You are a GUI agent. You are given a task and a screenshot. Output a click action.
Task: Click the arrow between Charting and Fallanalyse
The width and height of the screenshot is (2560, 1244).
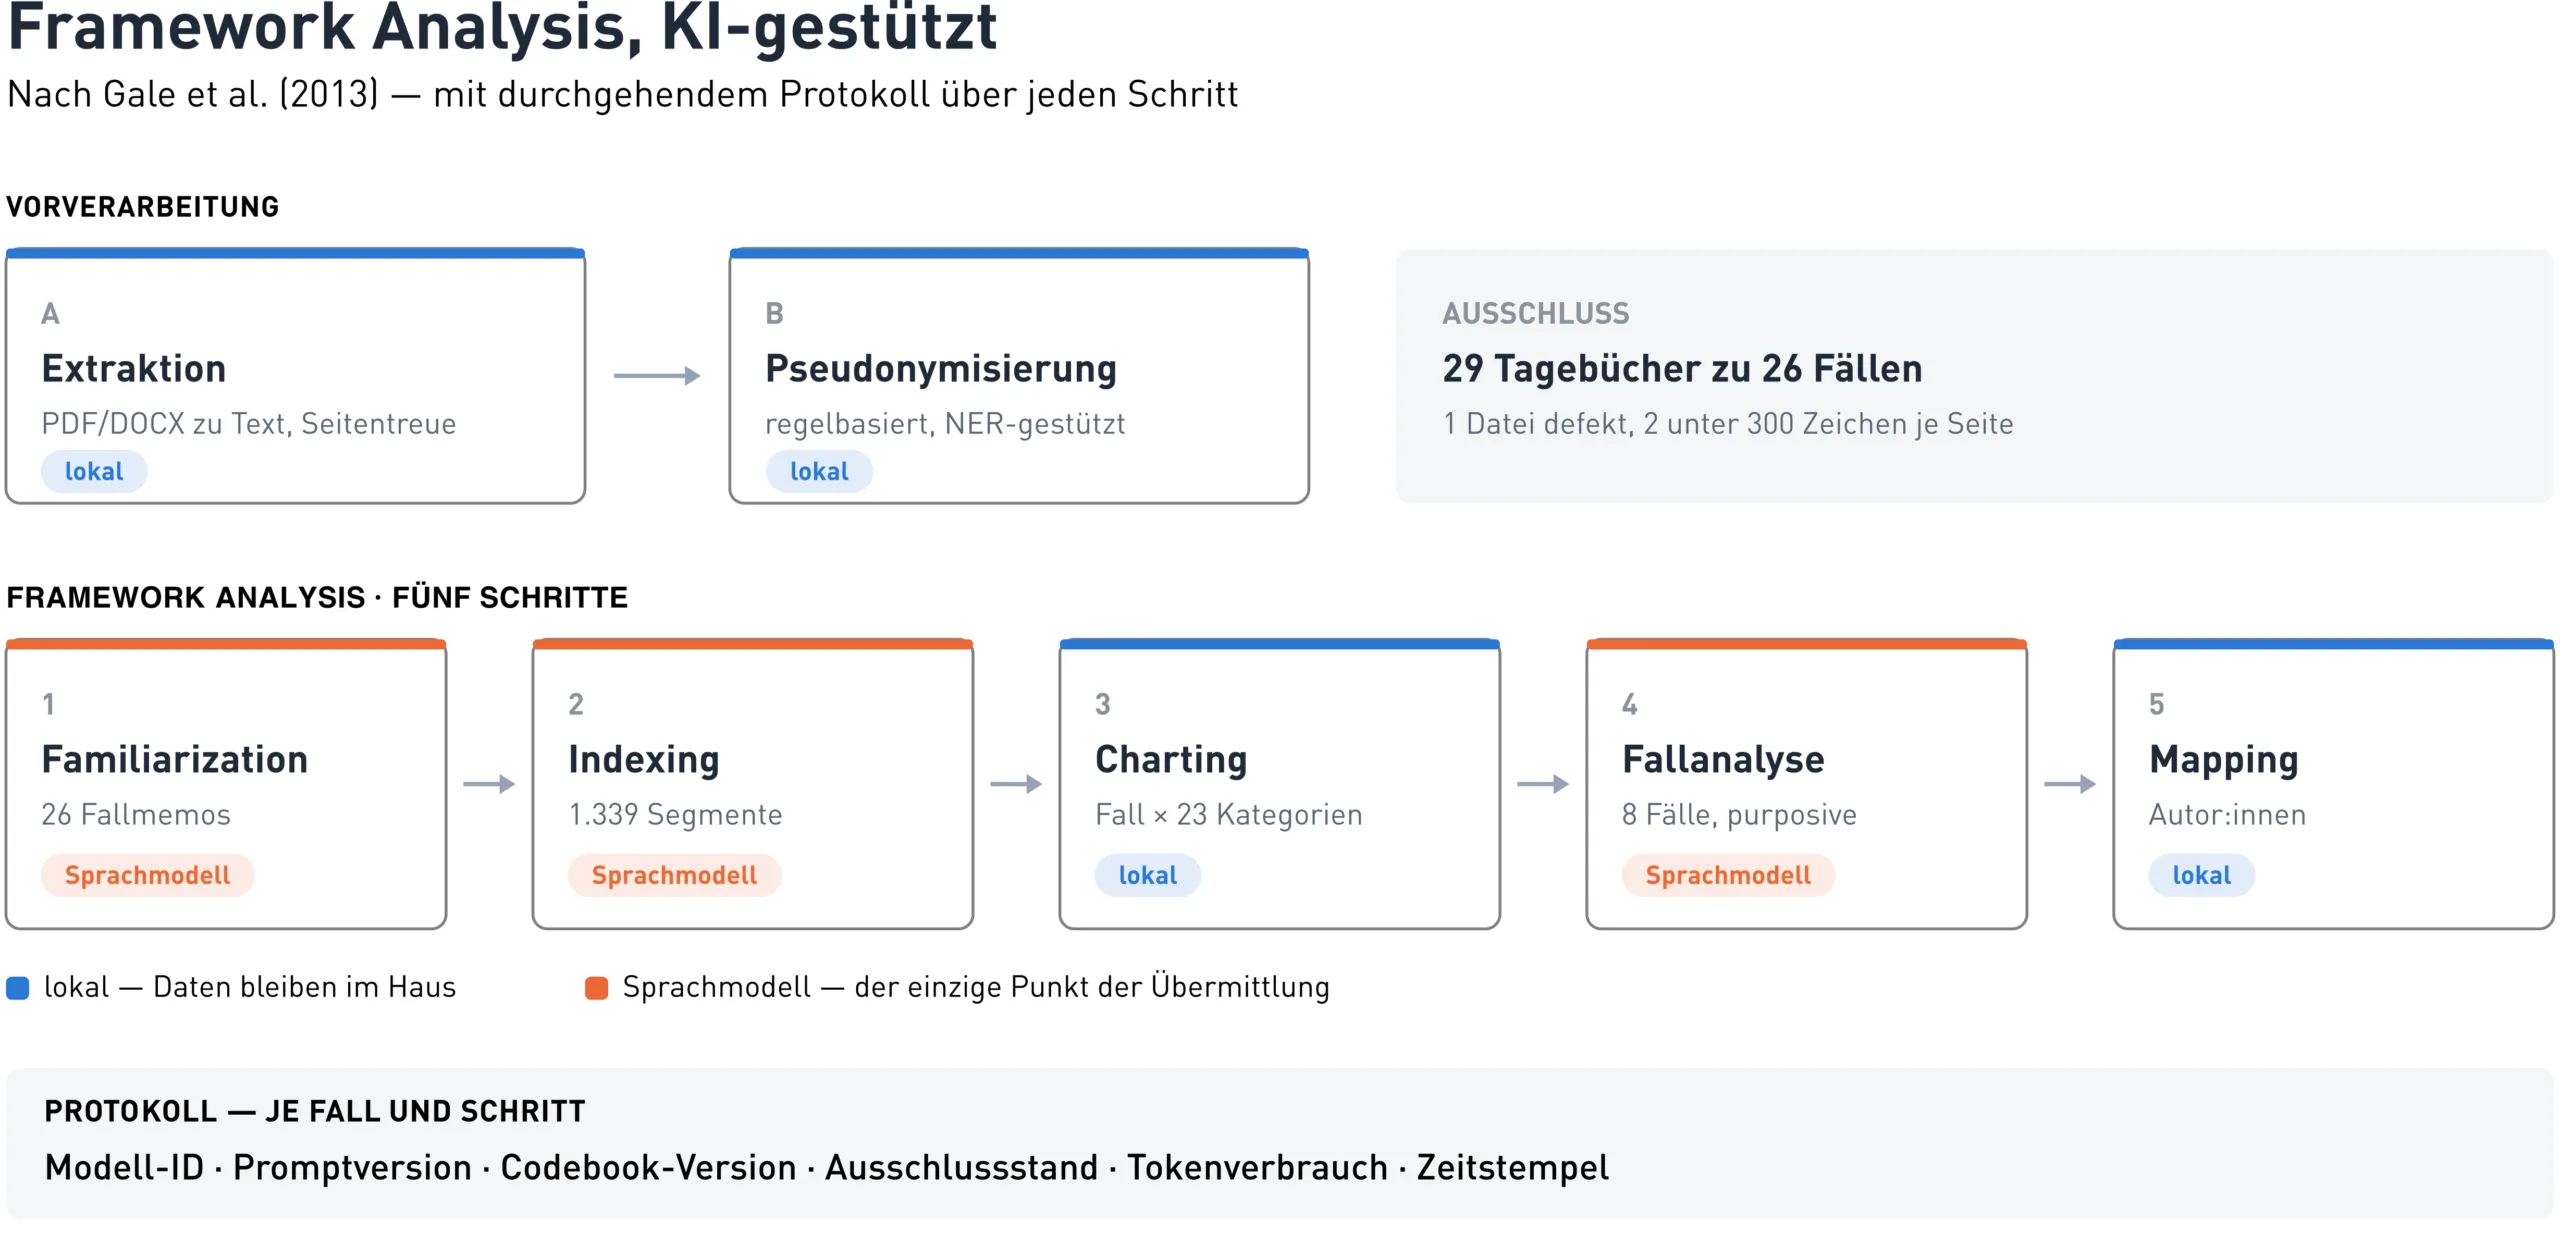pyautogui.click(x=1543, y=784)
